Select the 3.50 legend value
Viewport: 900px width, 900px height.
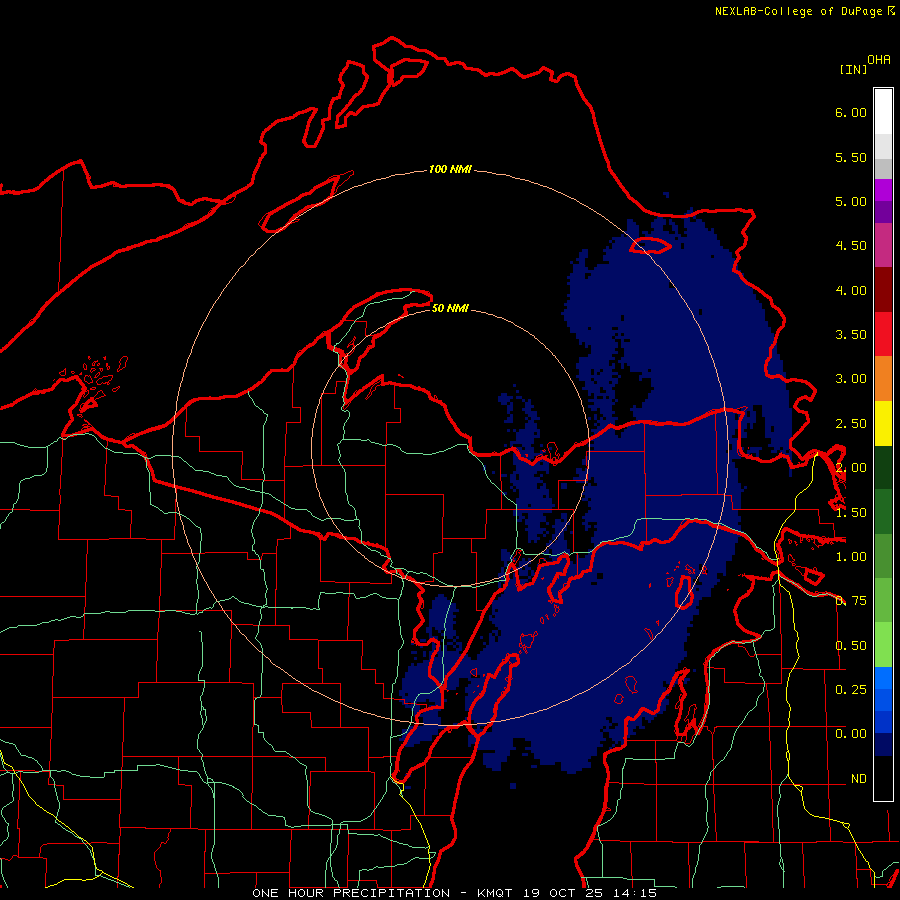(851, 335)
